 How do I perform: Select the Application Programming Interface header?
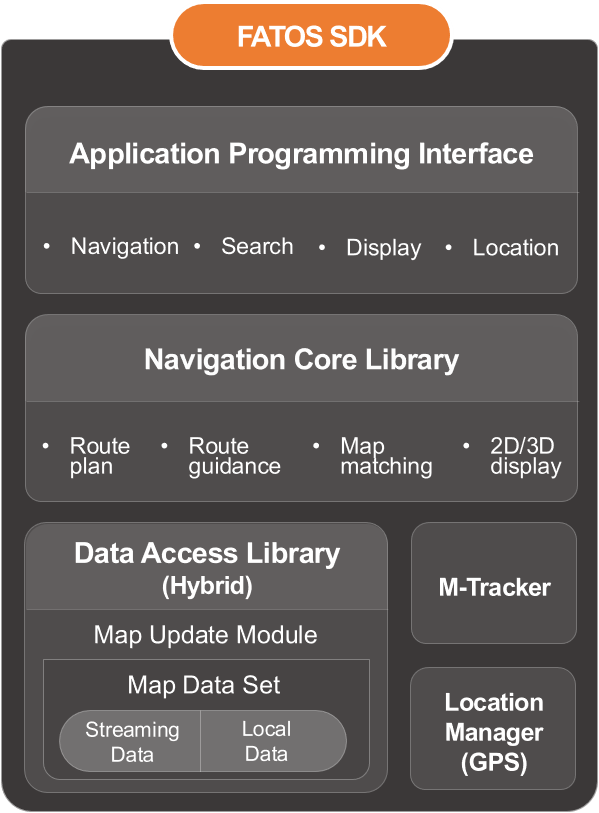click(x=301, y=154)
